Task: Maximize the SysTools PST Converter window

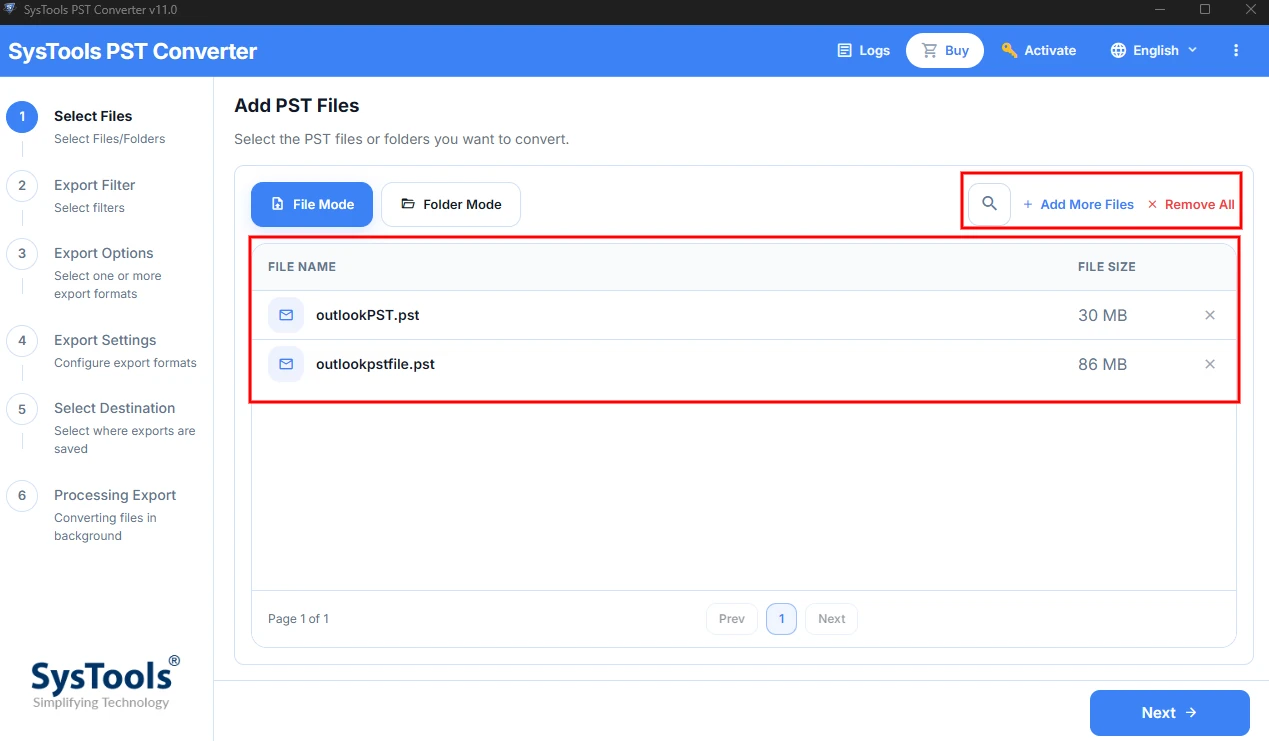Action: [1204, 10]
